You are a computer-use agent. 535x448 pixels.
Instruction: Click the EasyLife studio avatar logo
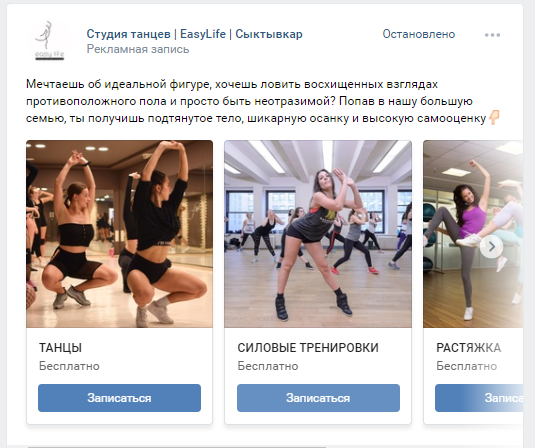[50, 41]
